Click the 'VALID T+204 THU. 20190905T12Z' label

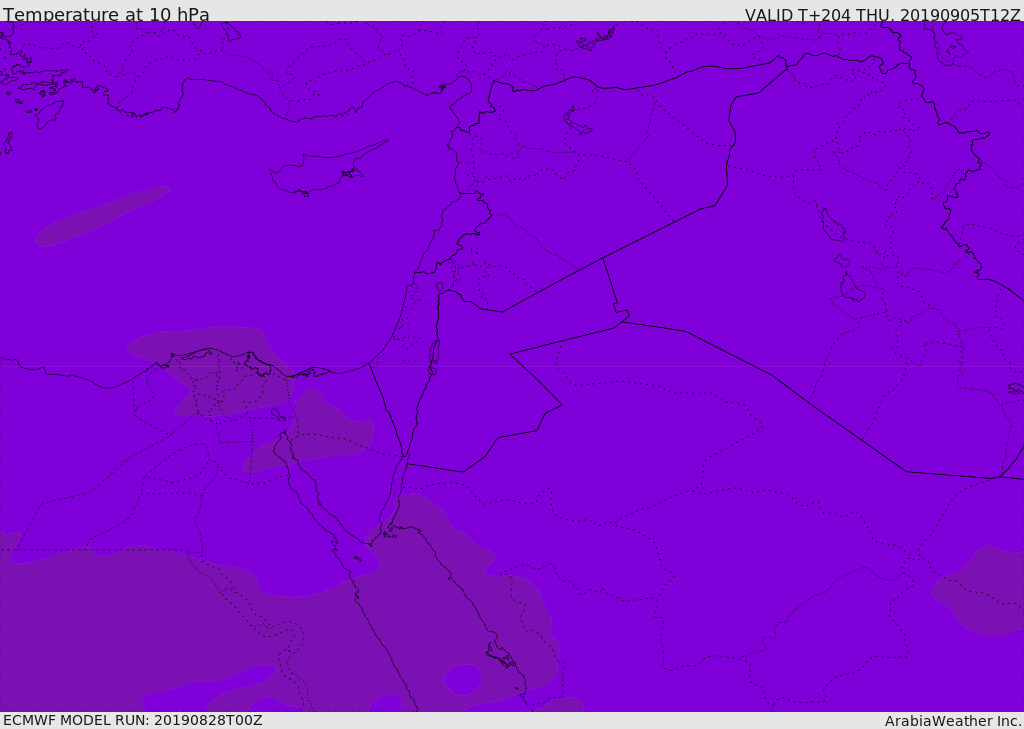tap(882, 15)
